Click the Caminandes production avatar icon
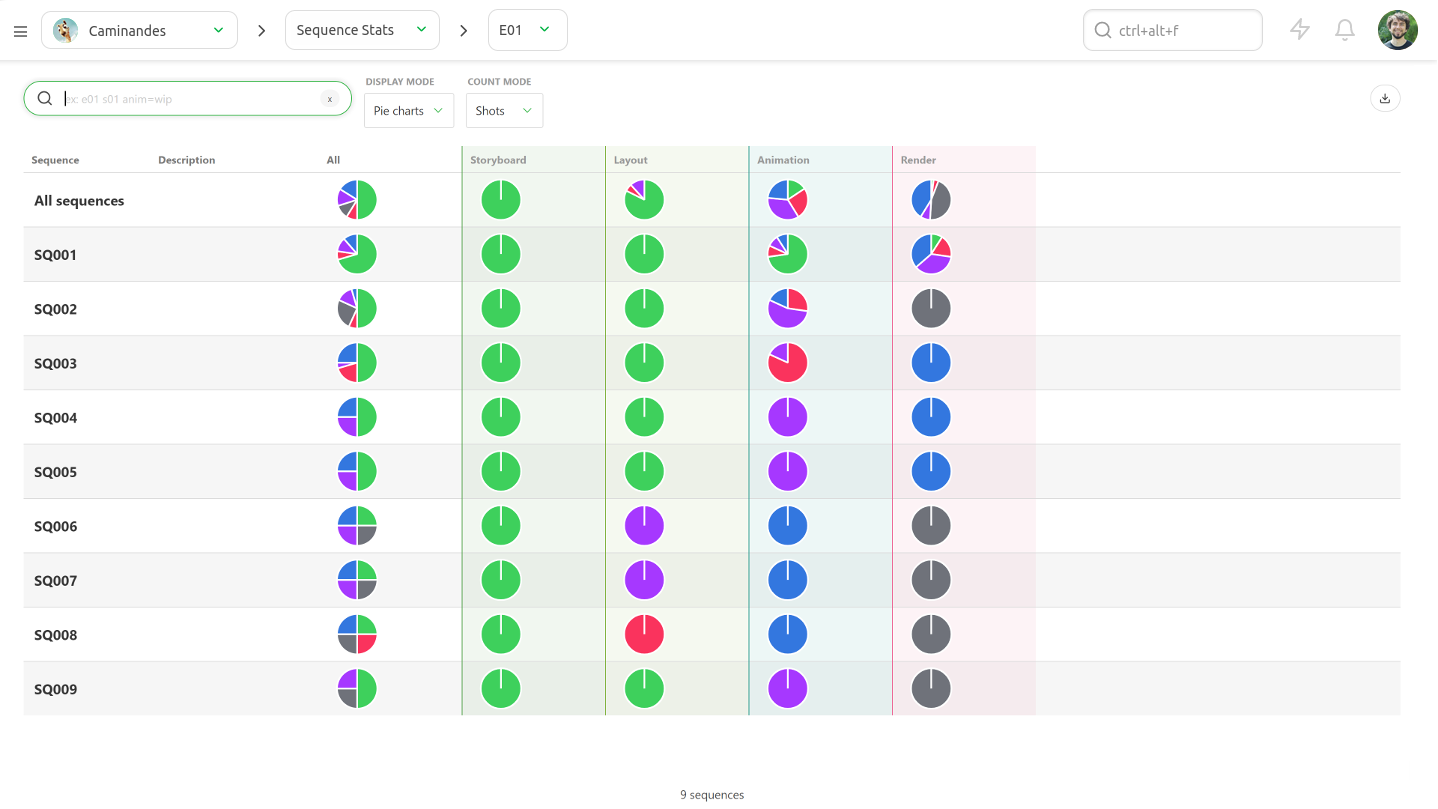This screenshot has width=1438, height=809. [x=66, y=31]
